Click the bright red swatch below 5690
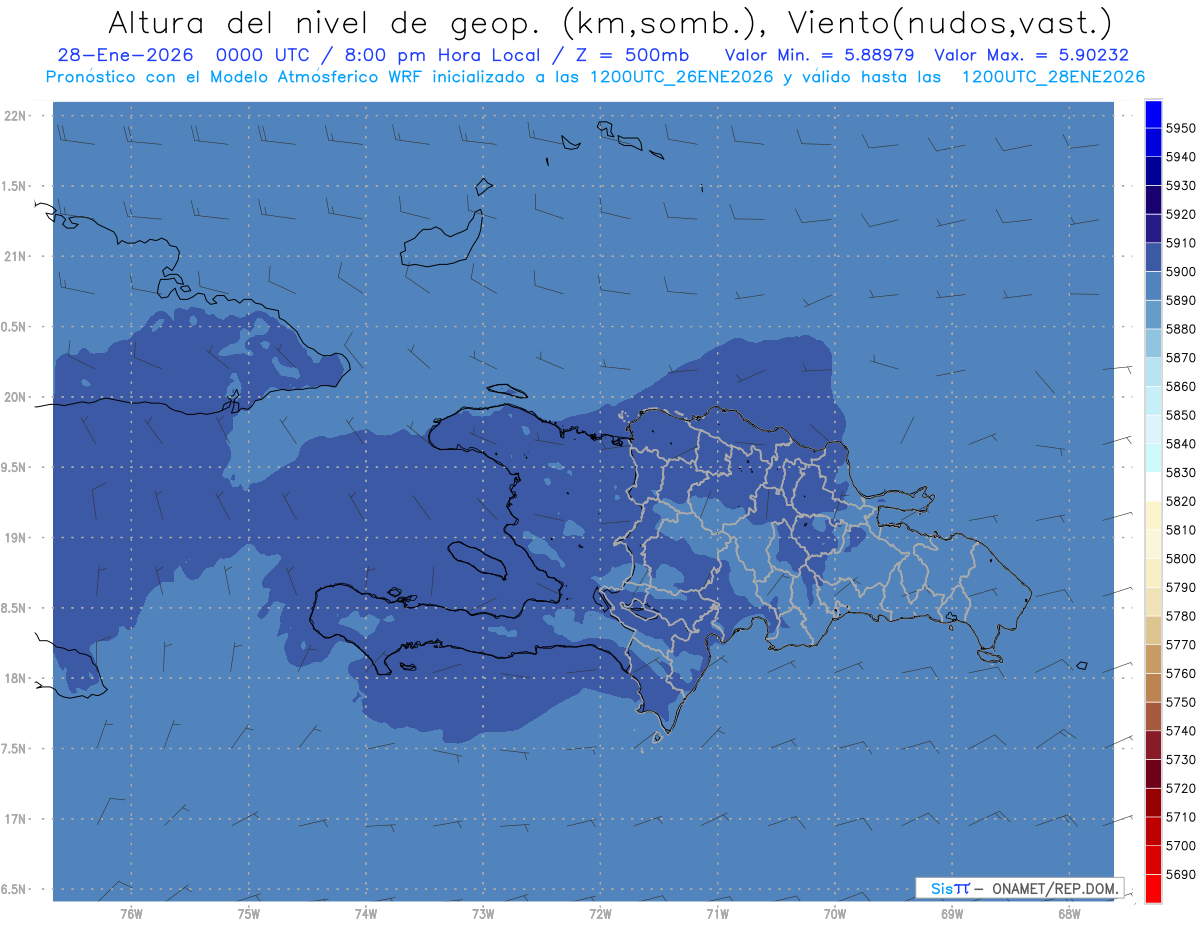Screen dimensions: 1200x927 coord(1153,888)
